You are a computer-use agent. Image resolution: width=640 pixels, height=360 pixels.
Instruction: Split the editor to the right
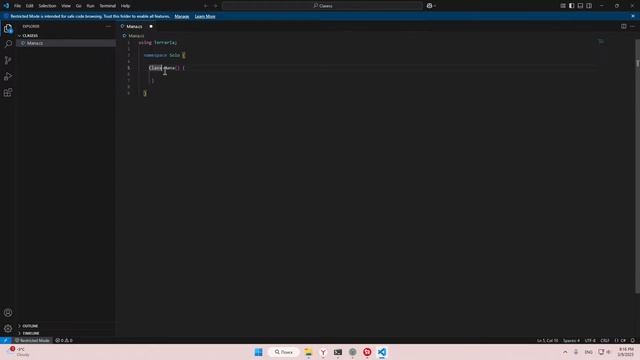pyautogui.click(x=624, y=26)
